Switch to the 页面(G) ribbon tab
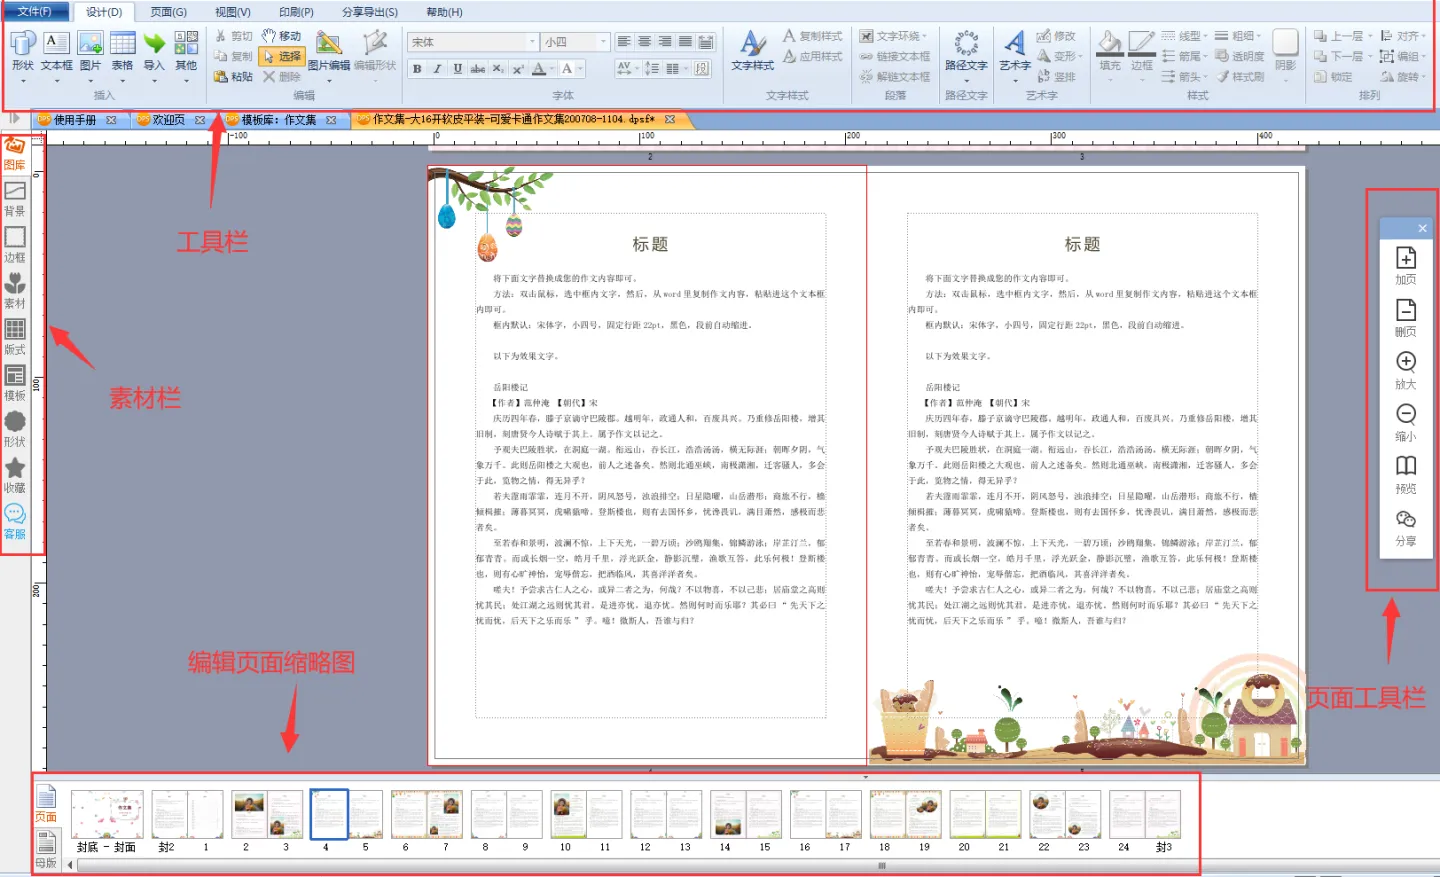 click(x=168, y=12)
